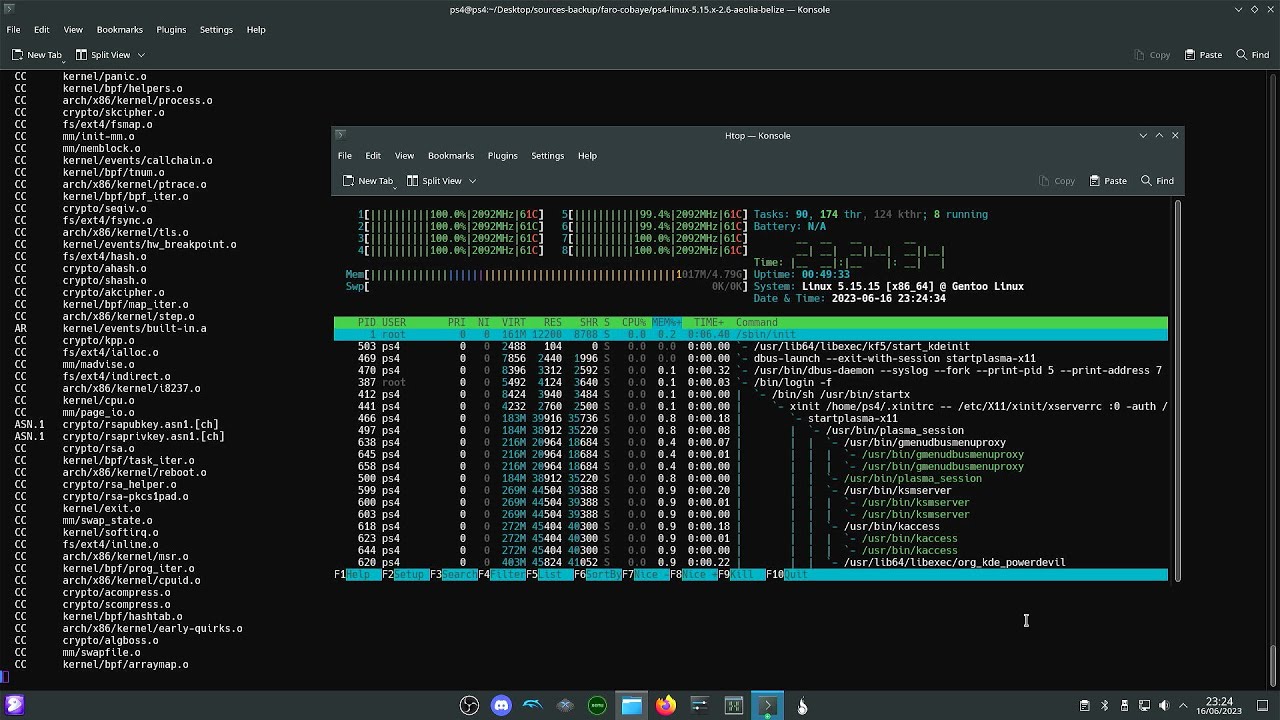Screen dimensions: 1280x720
Task: Sort htop by the PID column header
Action: [367, 323]
